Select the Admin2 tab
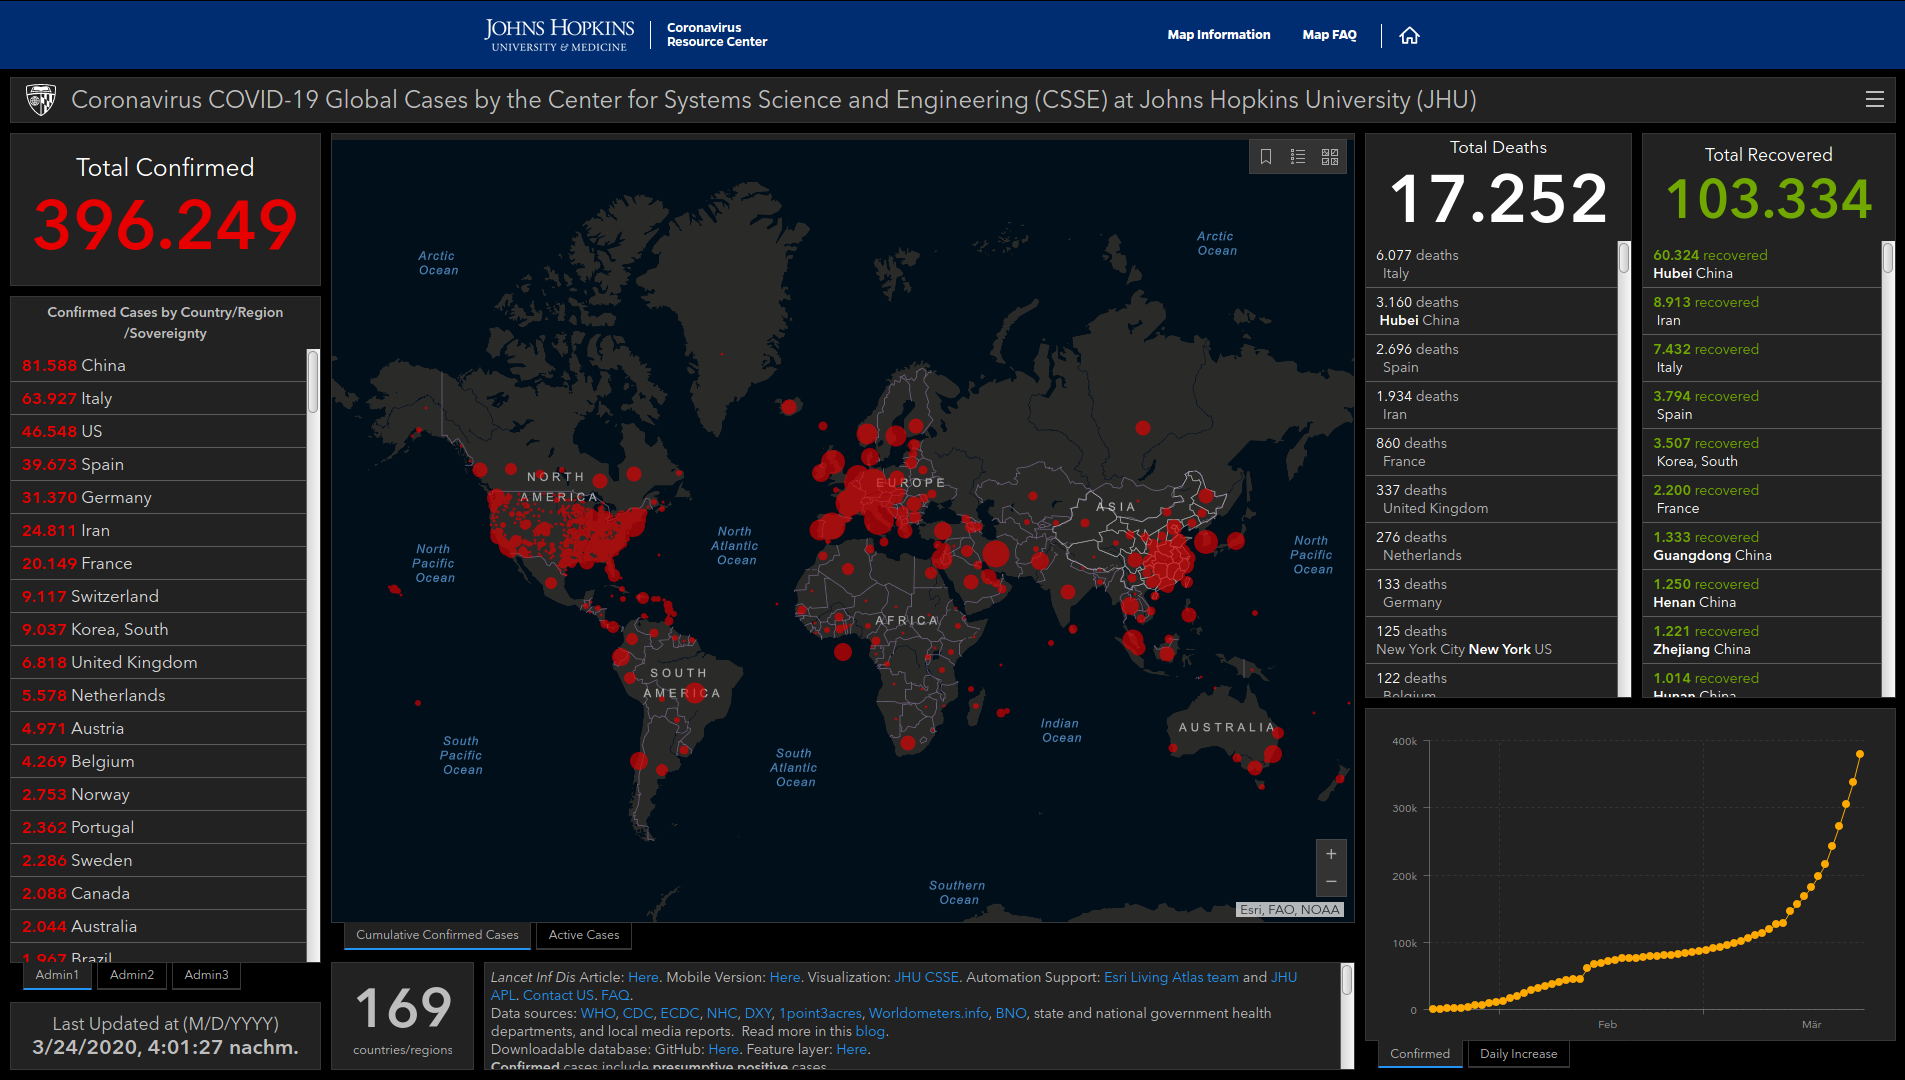Viewport: 1905px width, 1080px height. click(132, 975)
